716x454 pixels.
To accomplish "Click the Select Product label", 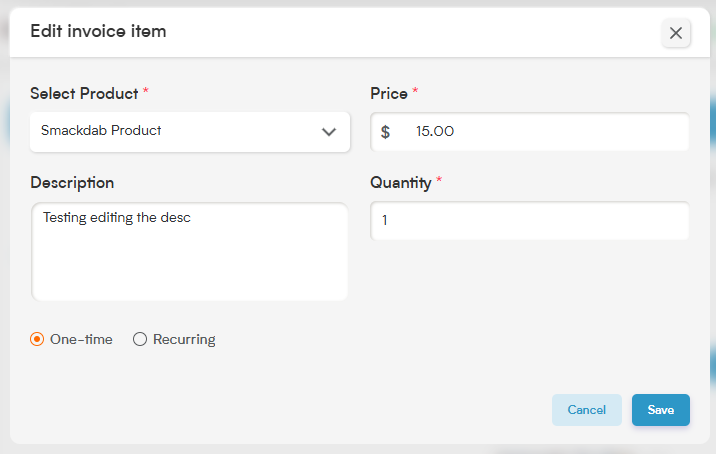I will pos(84,93).
